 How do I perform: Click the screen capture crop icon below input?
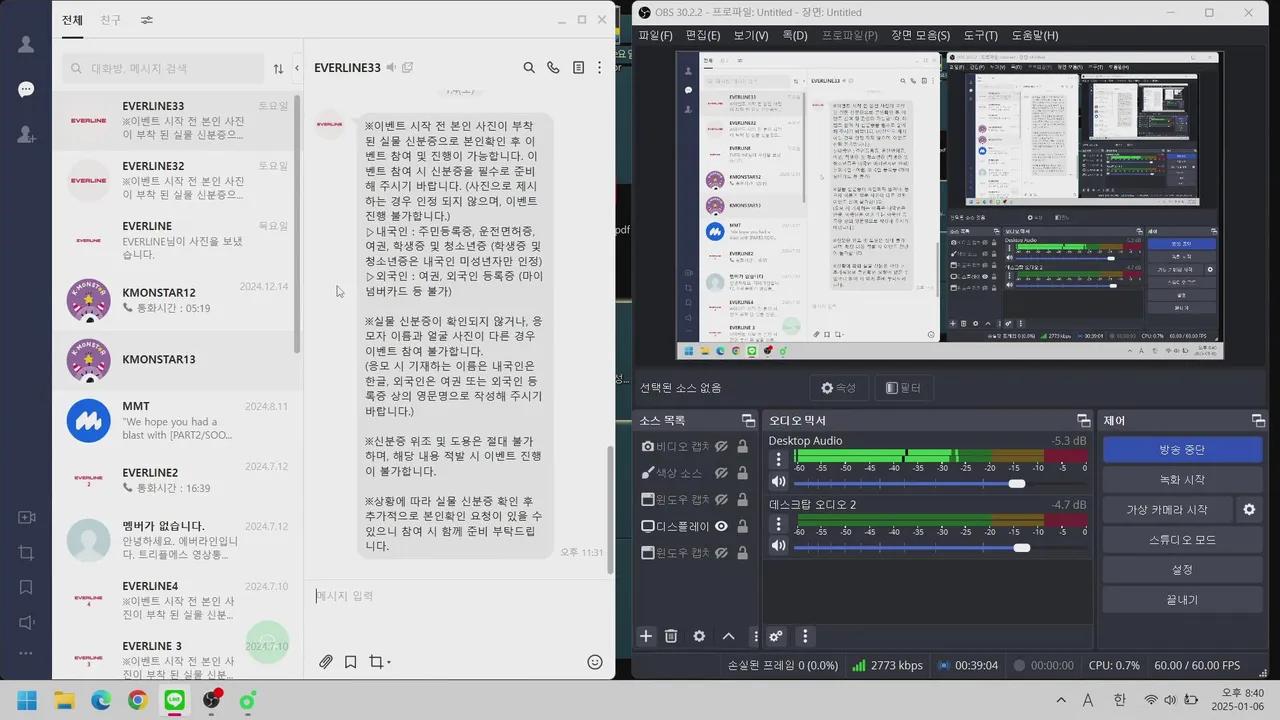(x=376, y=662)
